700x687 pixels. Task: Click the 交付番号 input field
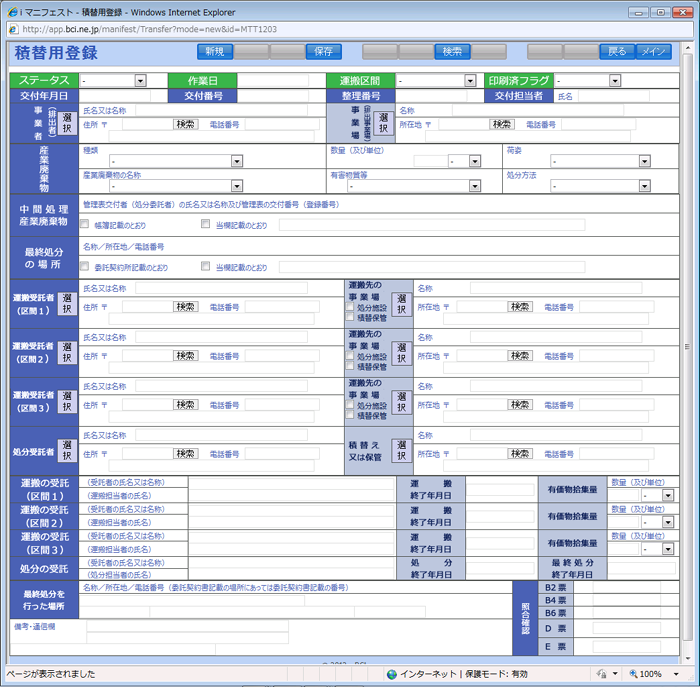[x=273, y=96]
